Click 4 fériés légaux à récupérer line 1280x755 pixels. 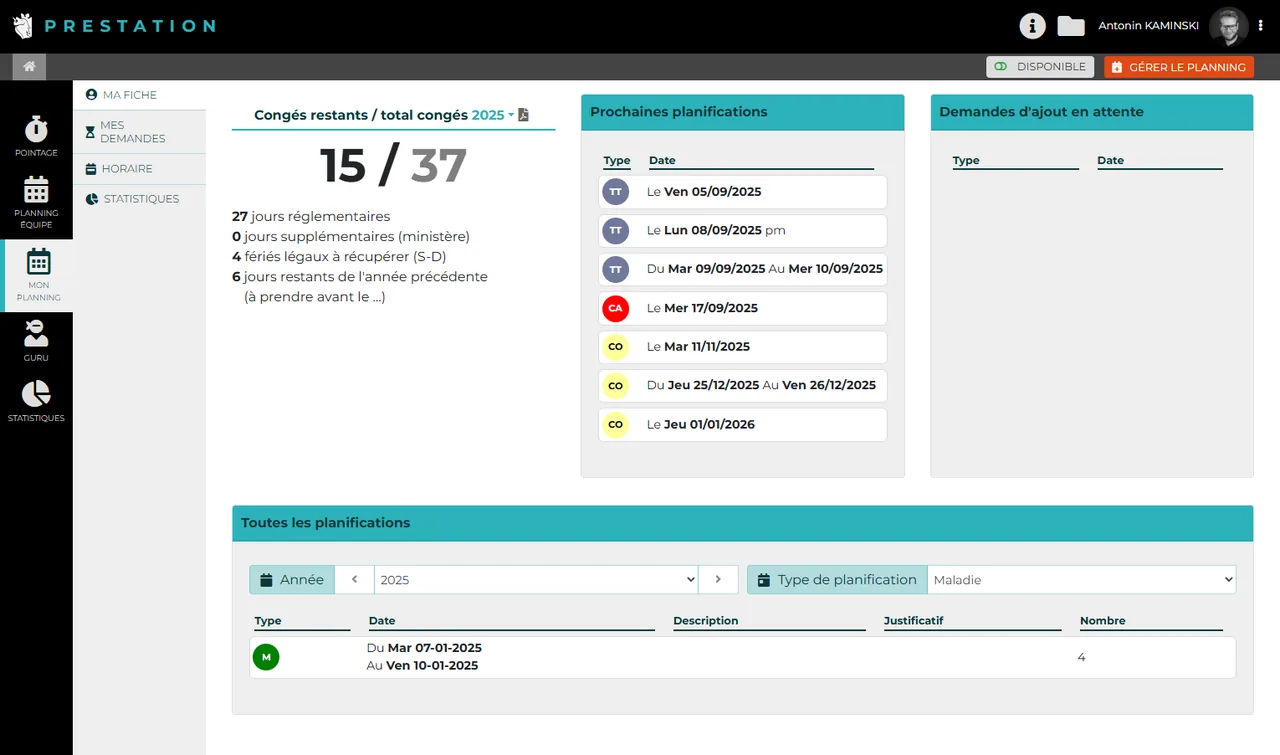(339, 257)
